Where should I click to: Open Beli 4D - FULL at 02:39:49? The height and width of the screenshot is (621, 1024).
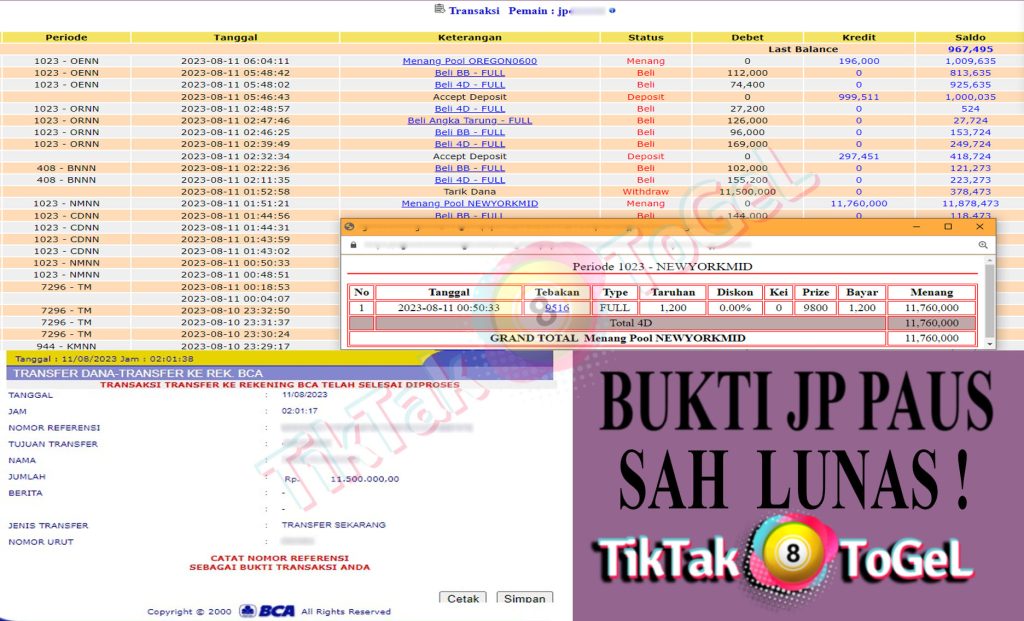470,144
